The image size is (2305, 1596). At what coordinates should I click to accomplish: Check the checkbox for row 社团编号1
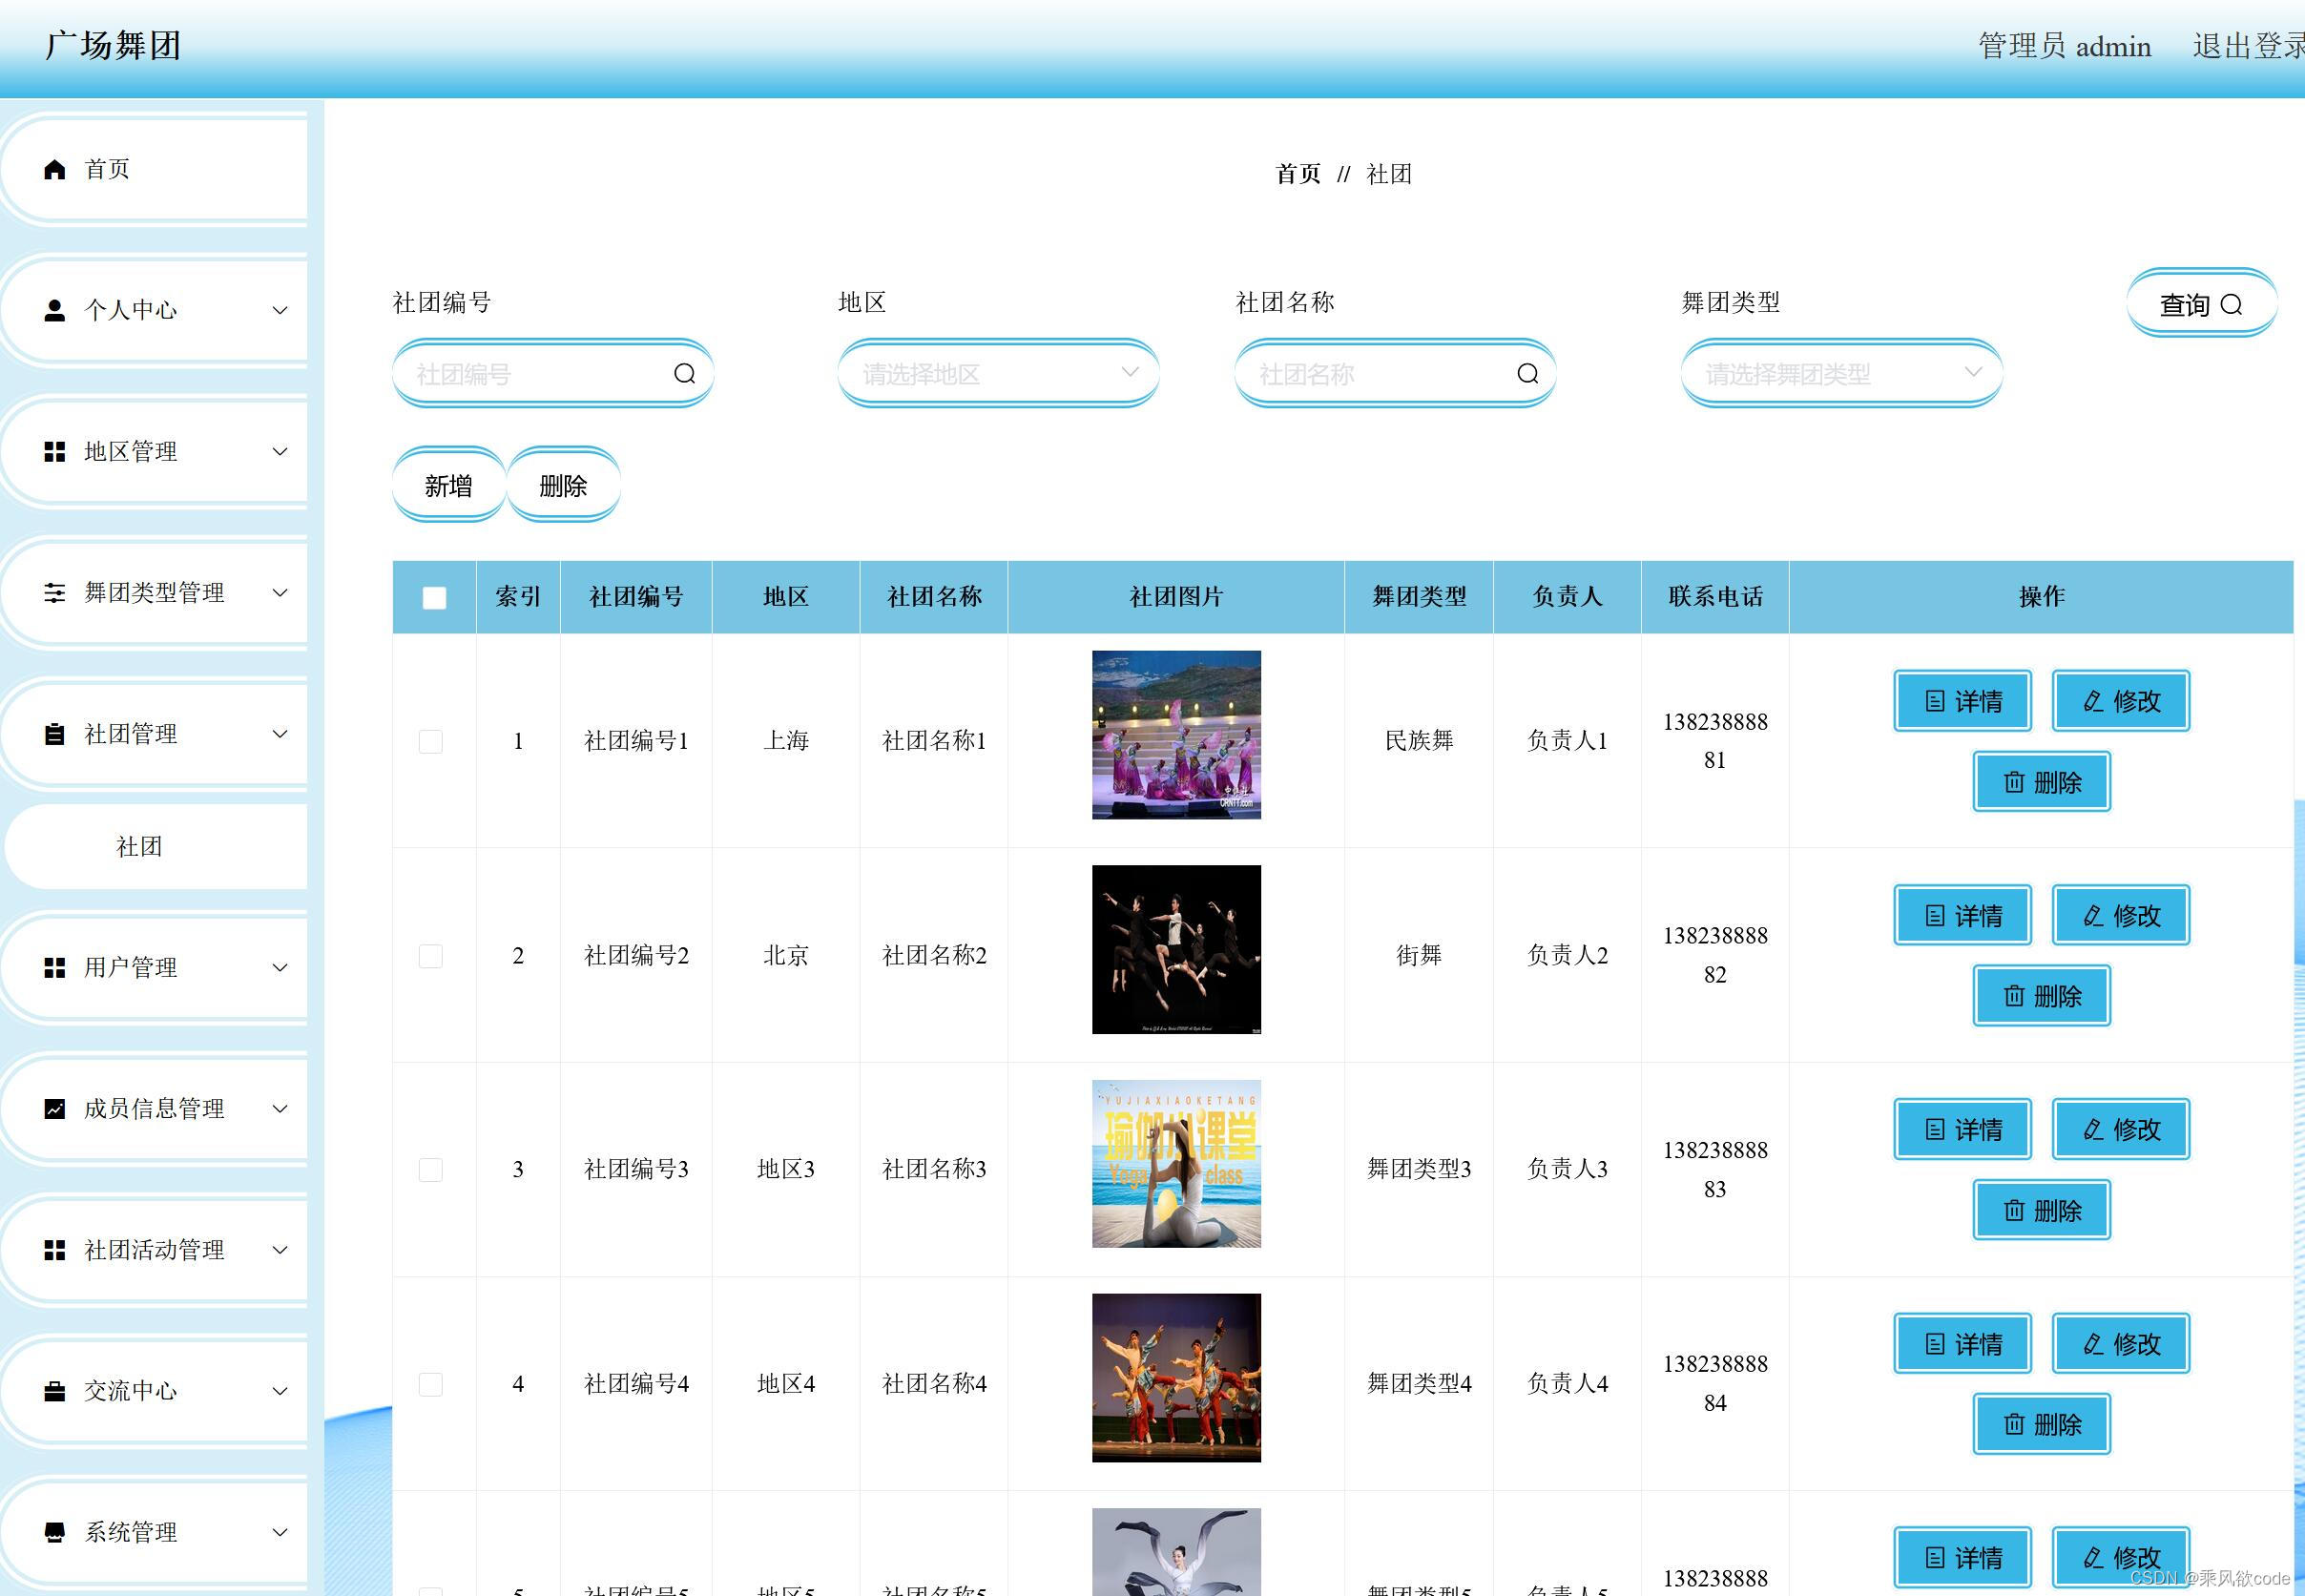(x=431, y=741)
